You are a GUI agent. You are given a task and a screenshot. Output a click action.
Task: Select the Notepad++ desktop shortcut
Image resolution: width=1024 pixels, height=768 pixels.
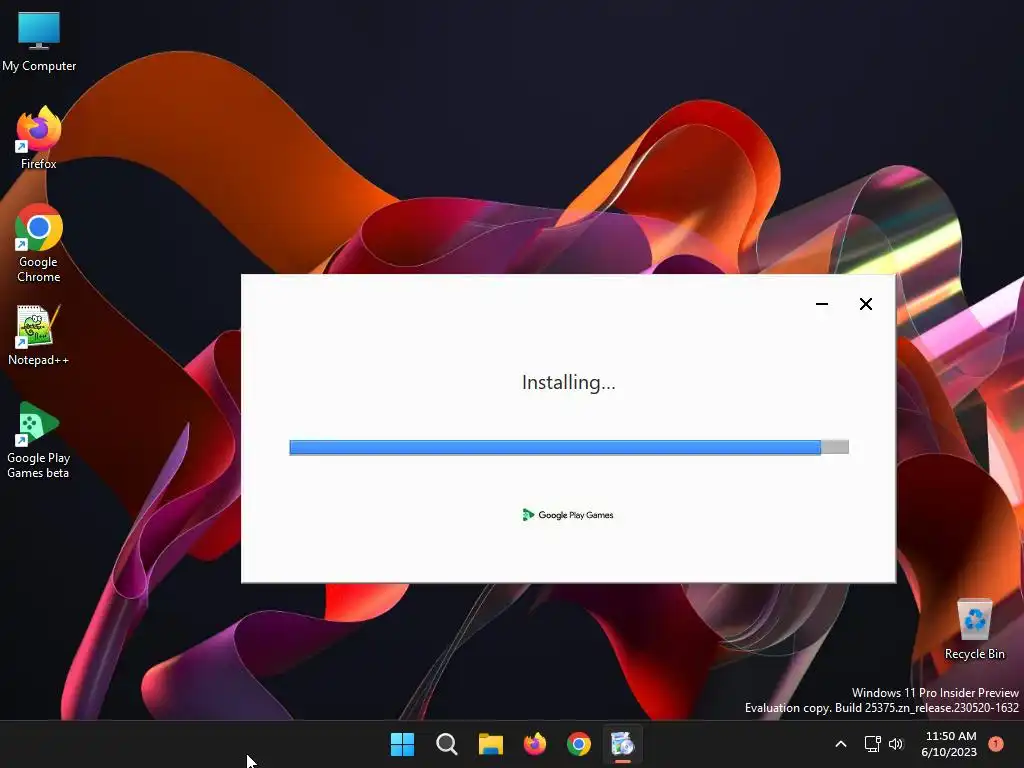pyautogui.click(x=39, y=335)
